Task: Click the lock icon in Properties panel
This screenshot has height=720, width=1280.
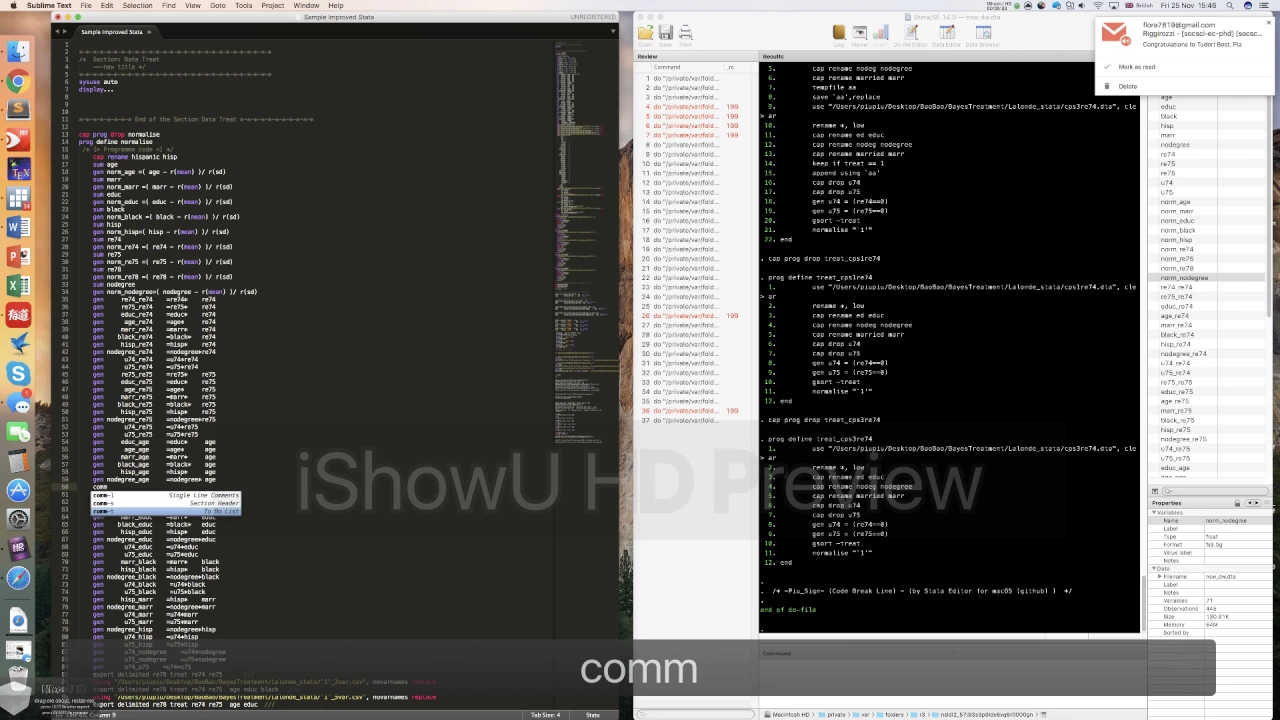Action: tap(1237, 503)
